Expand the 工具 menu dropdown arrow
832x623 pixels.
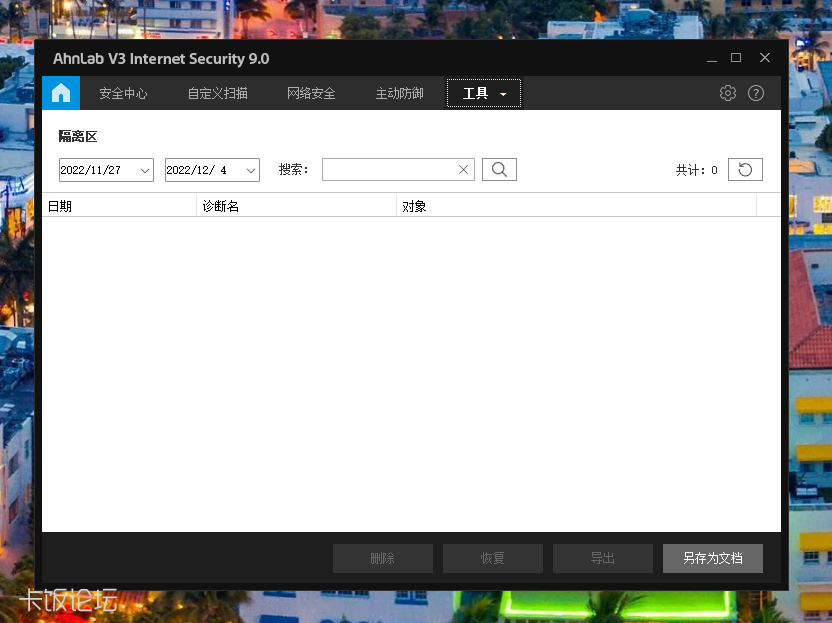click(x=502, y=92)
